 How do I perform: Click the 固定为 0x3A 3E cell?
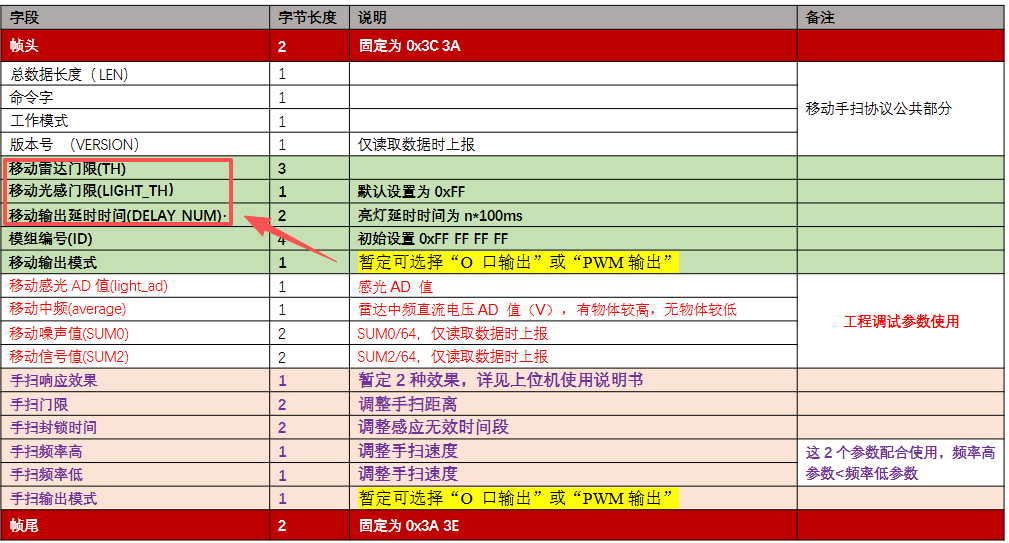coord(573,525)
